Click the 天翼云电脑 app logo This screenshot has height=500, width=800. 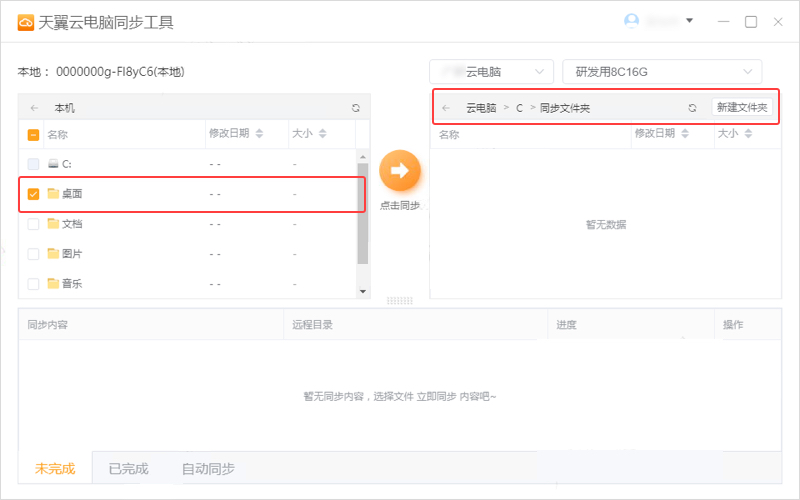[x=26, y=22]
